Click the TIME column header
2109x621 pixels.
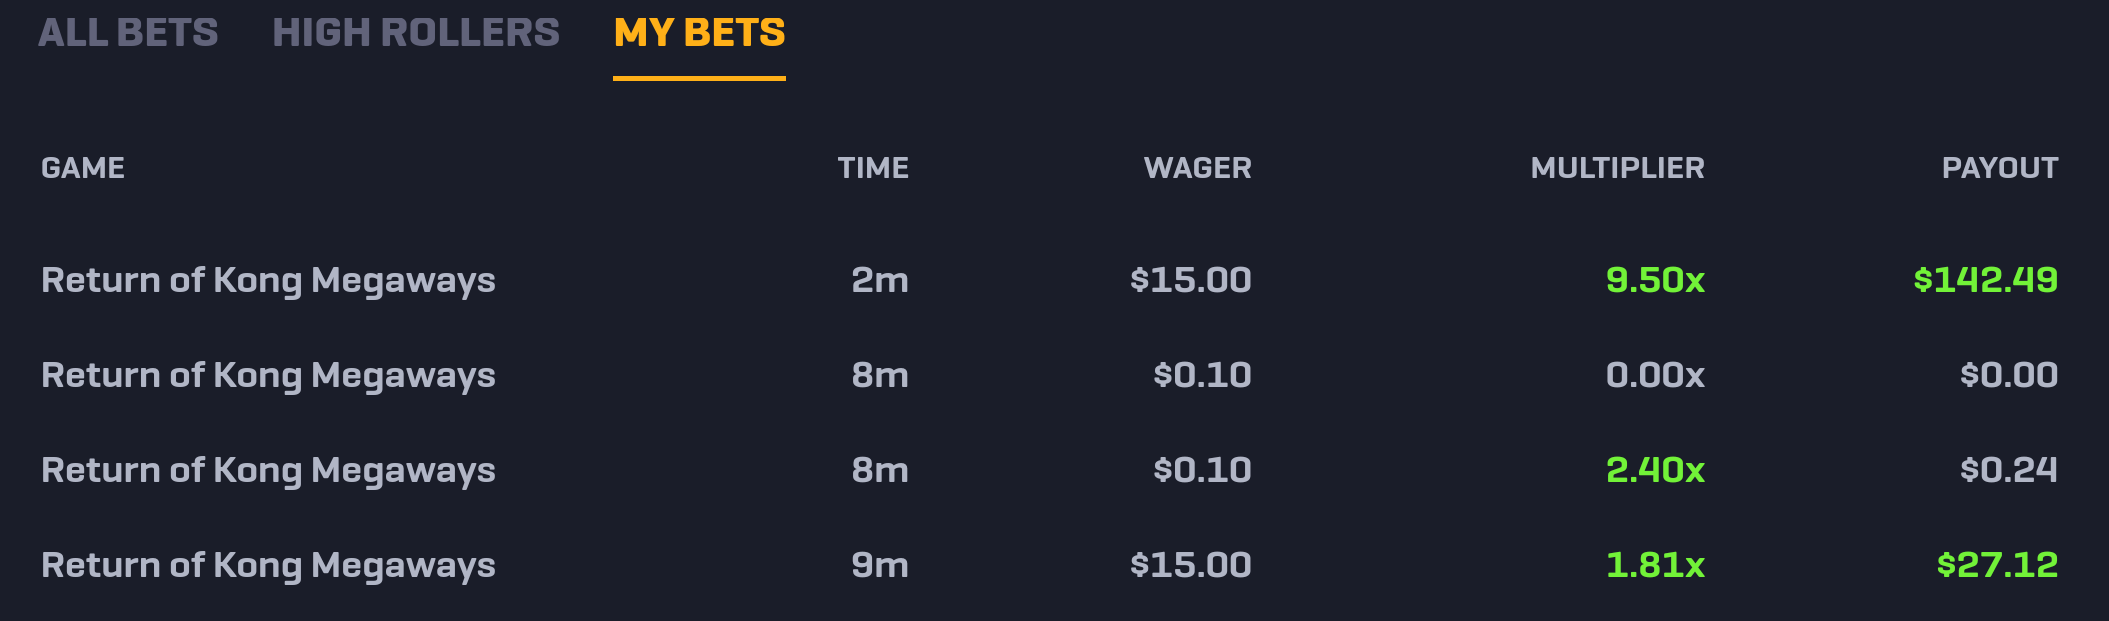873,168
